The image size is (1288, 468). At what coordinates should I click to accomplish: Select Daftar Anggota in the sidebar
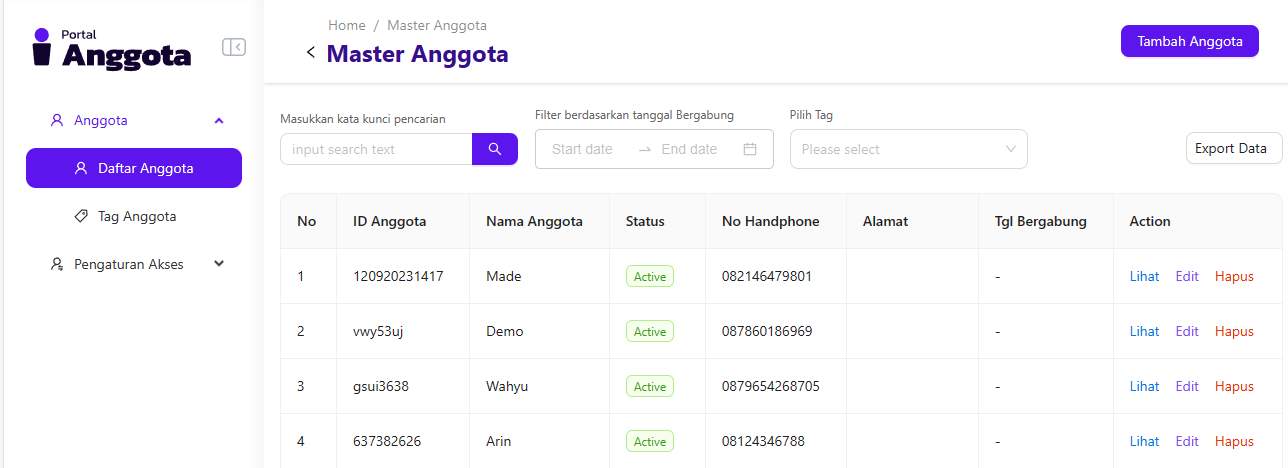[134, 168]
